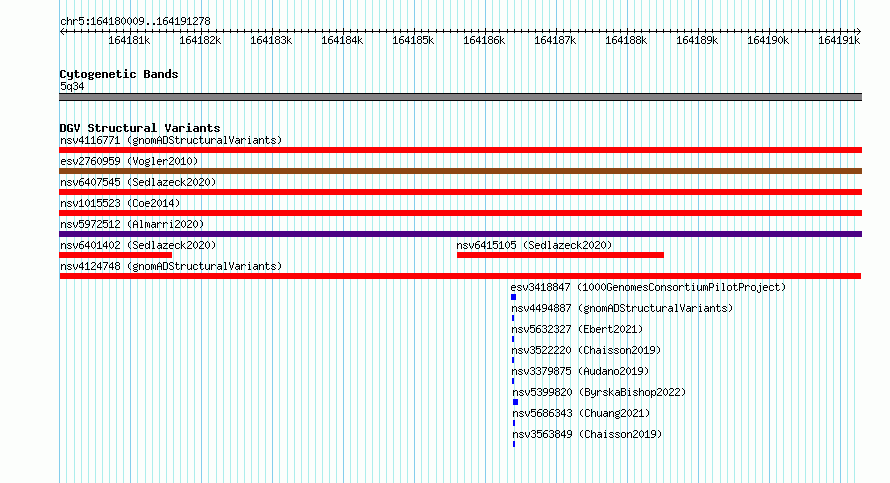
Task: Select the red bar under nsv4124748
Action: (x=460, y=276)
